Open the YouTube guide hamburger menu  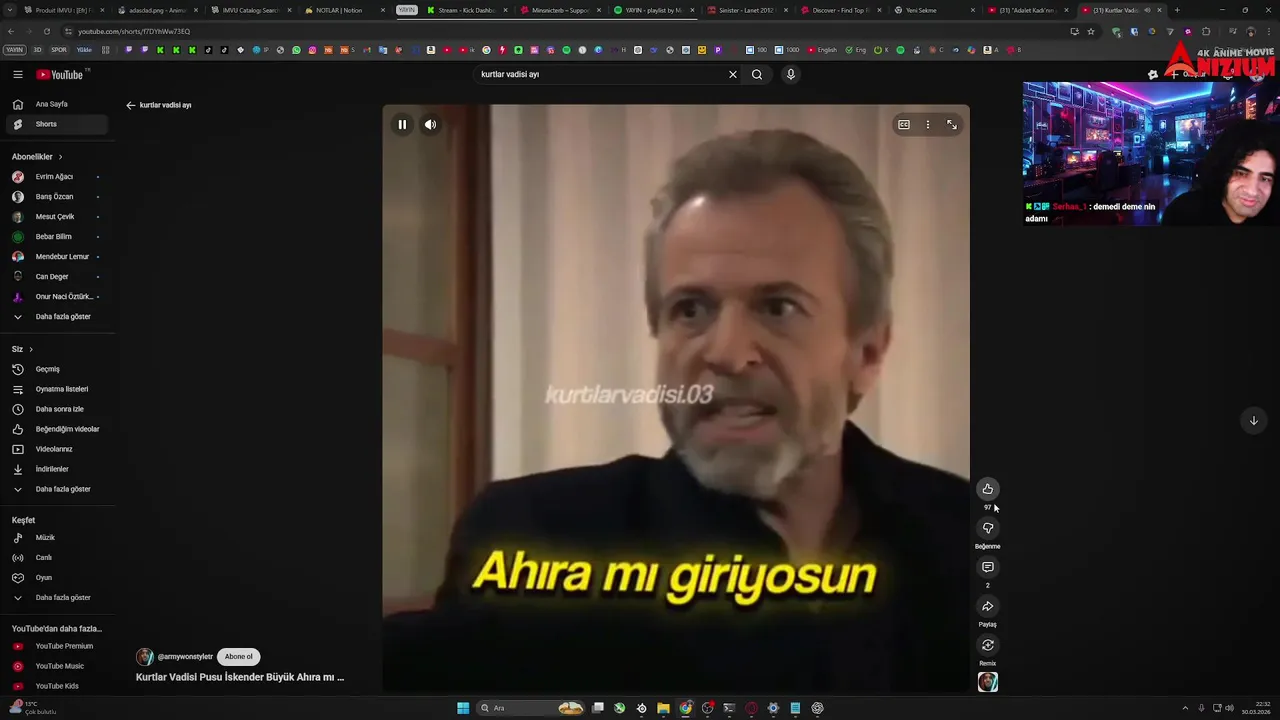18,74
